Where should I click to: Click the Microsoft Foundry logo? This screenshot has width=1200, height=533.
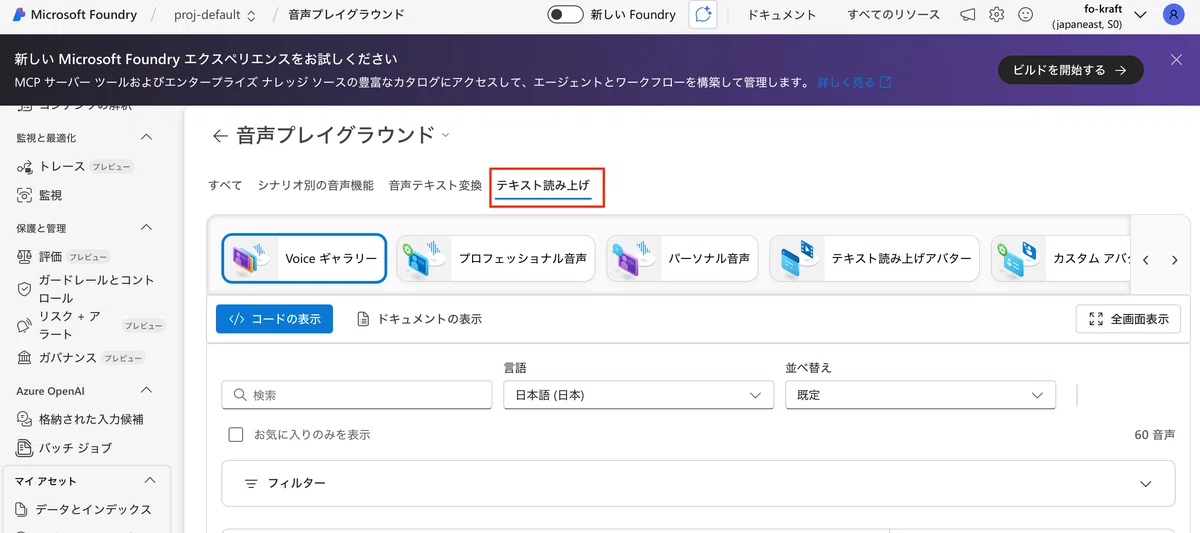click(x=75, y=15)
